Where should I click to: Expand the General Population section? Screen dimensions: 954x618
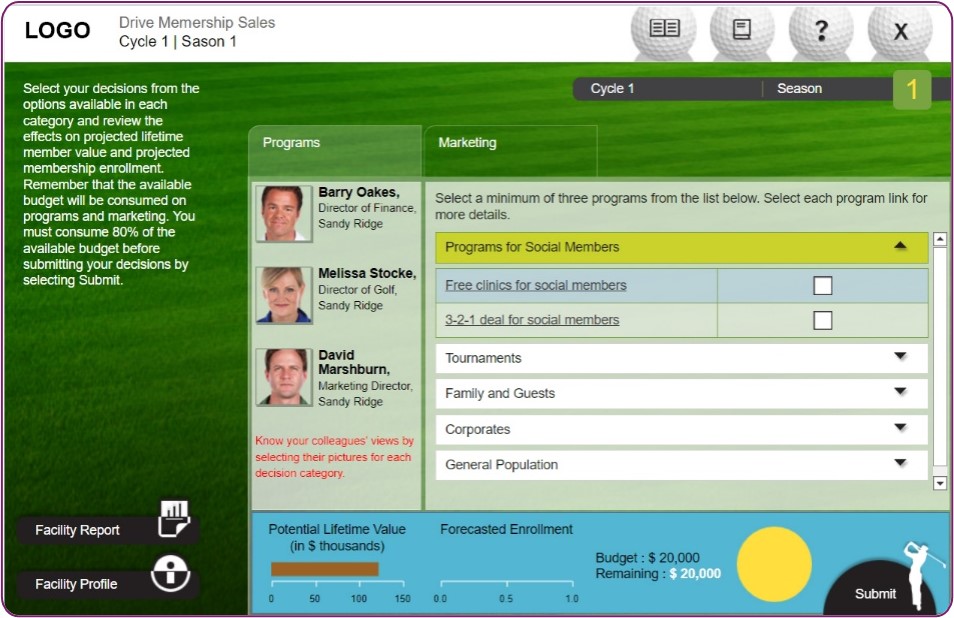coord(681,465)
